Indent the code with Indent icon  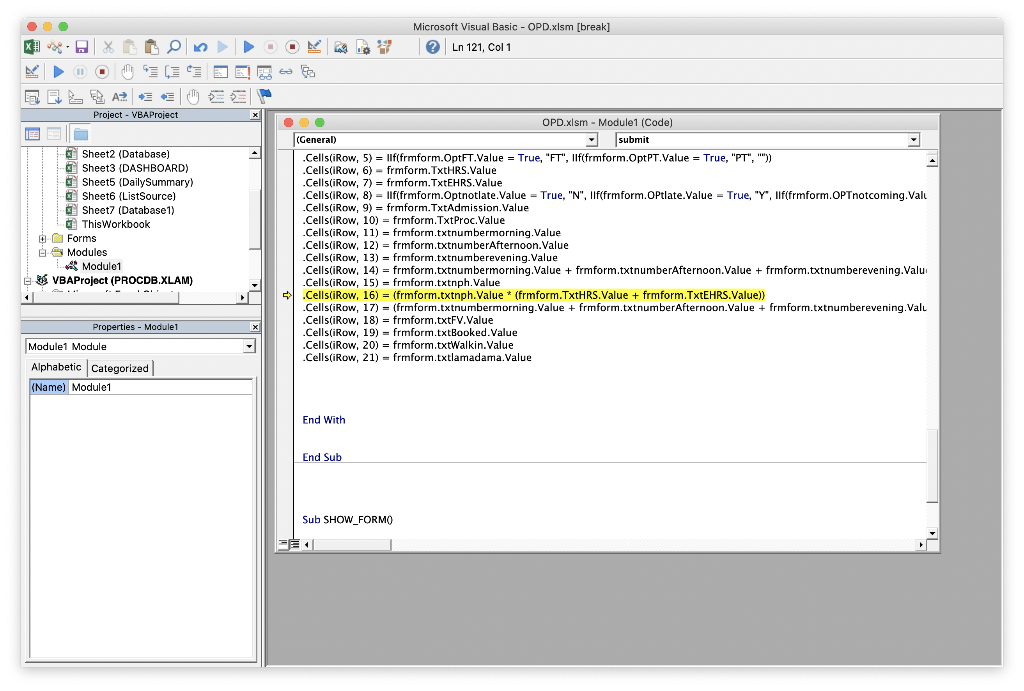[145, 97]
